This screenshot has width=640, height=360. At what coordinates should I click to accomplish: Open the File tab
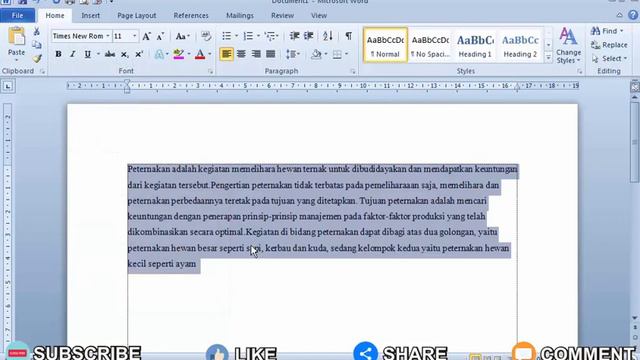point(17,16)
